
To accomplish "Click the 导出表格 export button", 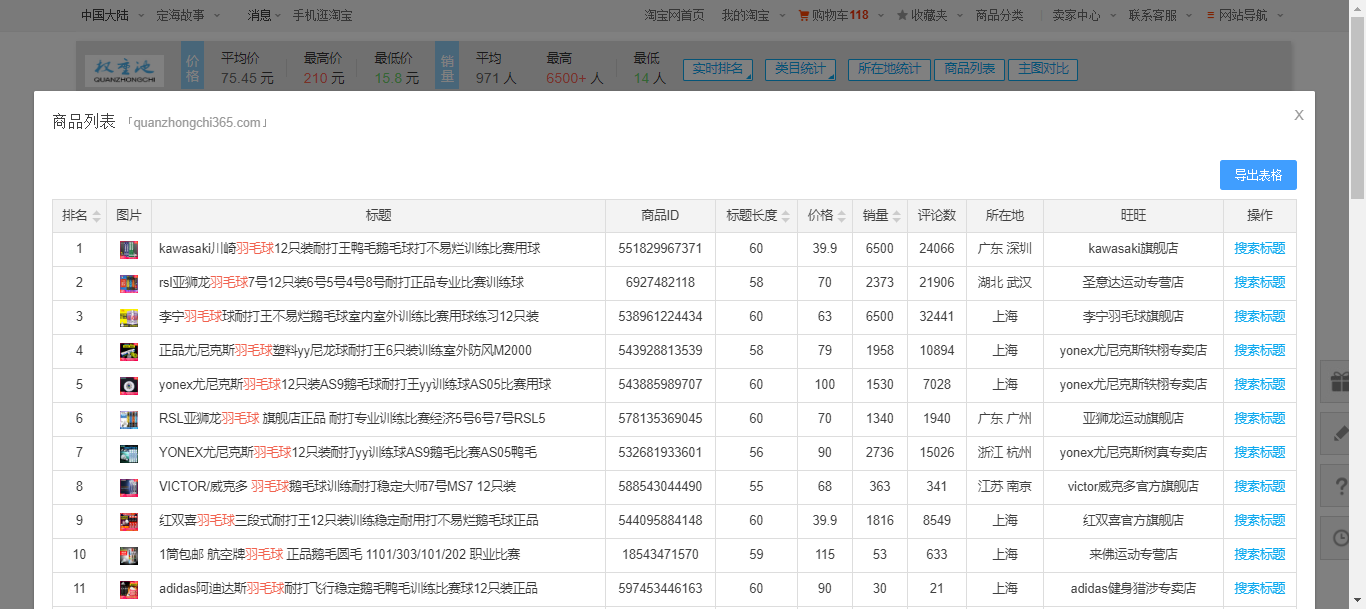I will (1258, 175).
